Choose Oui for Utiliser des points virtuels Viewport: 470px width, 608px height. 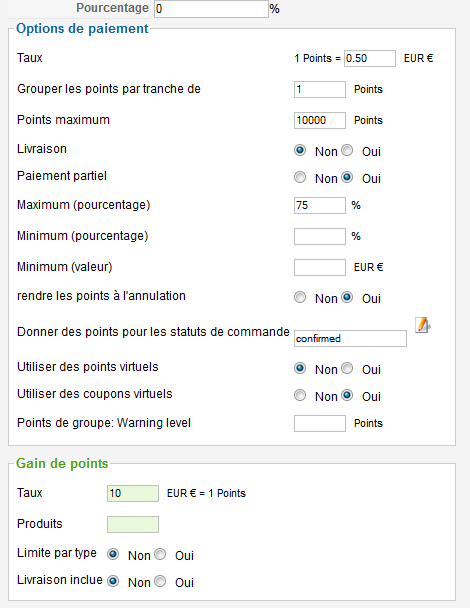coord(347,368)
